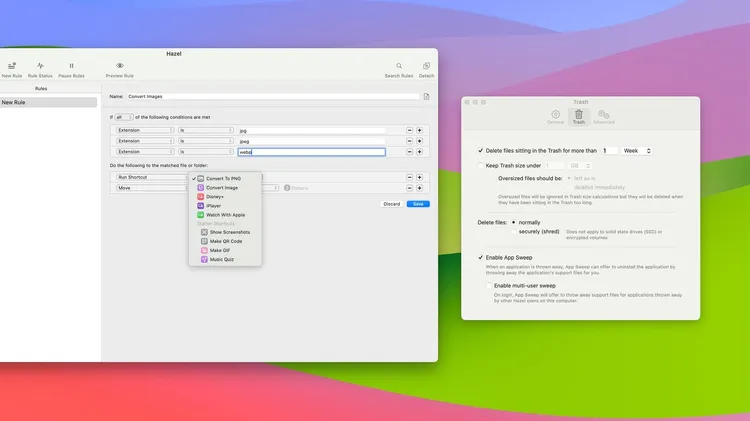Click the webp extension value field

point(311,152)
